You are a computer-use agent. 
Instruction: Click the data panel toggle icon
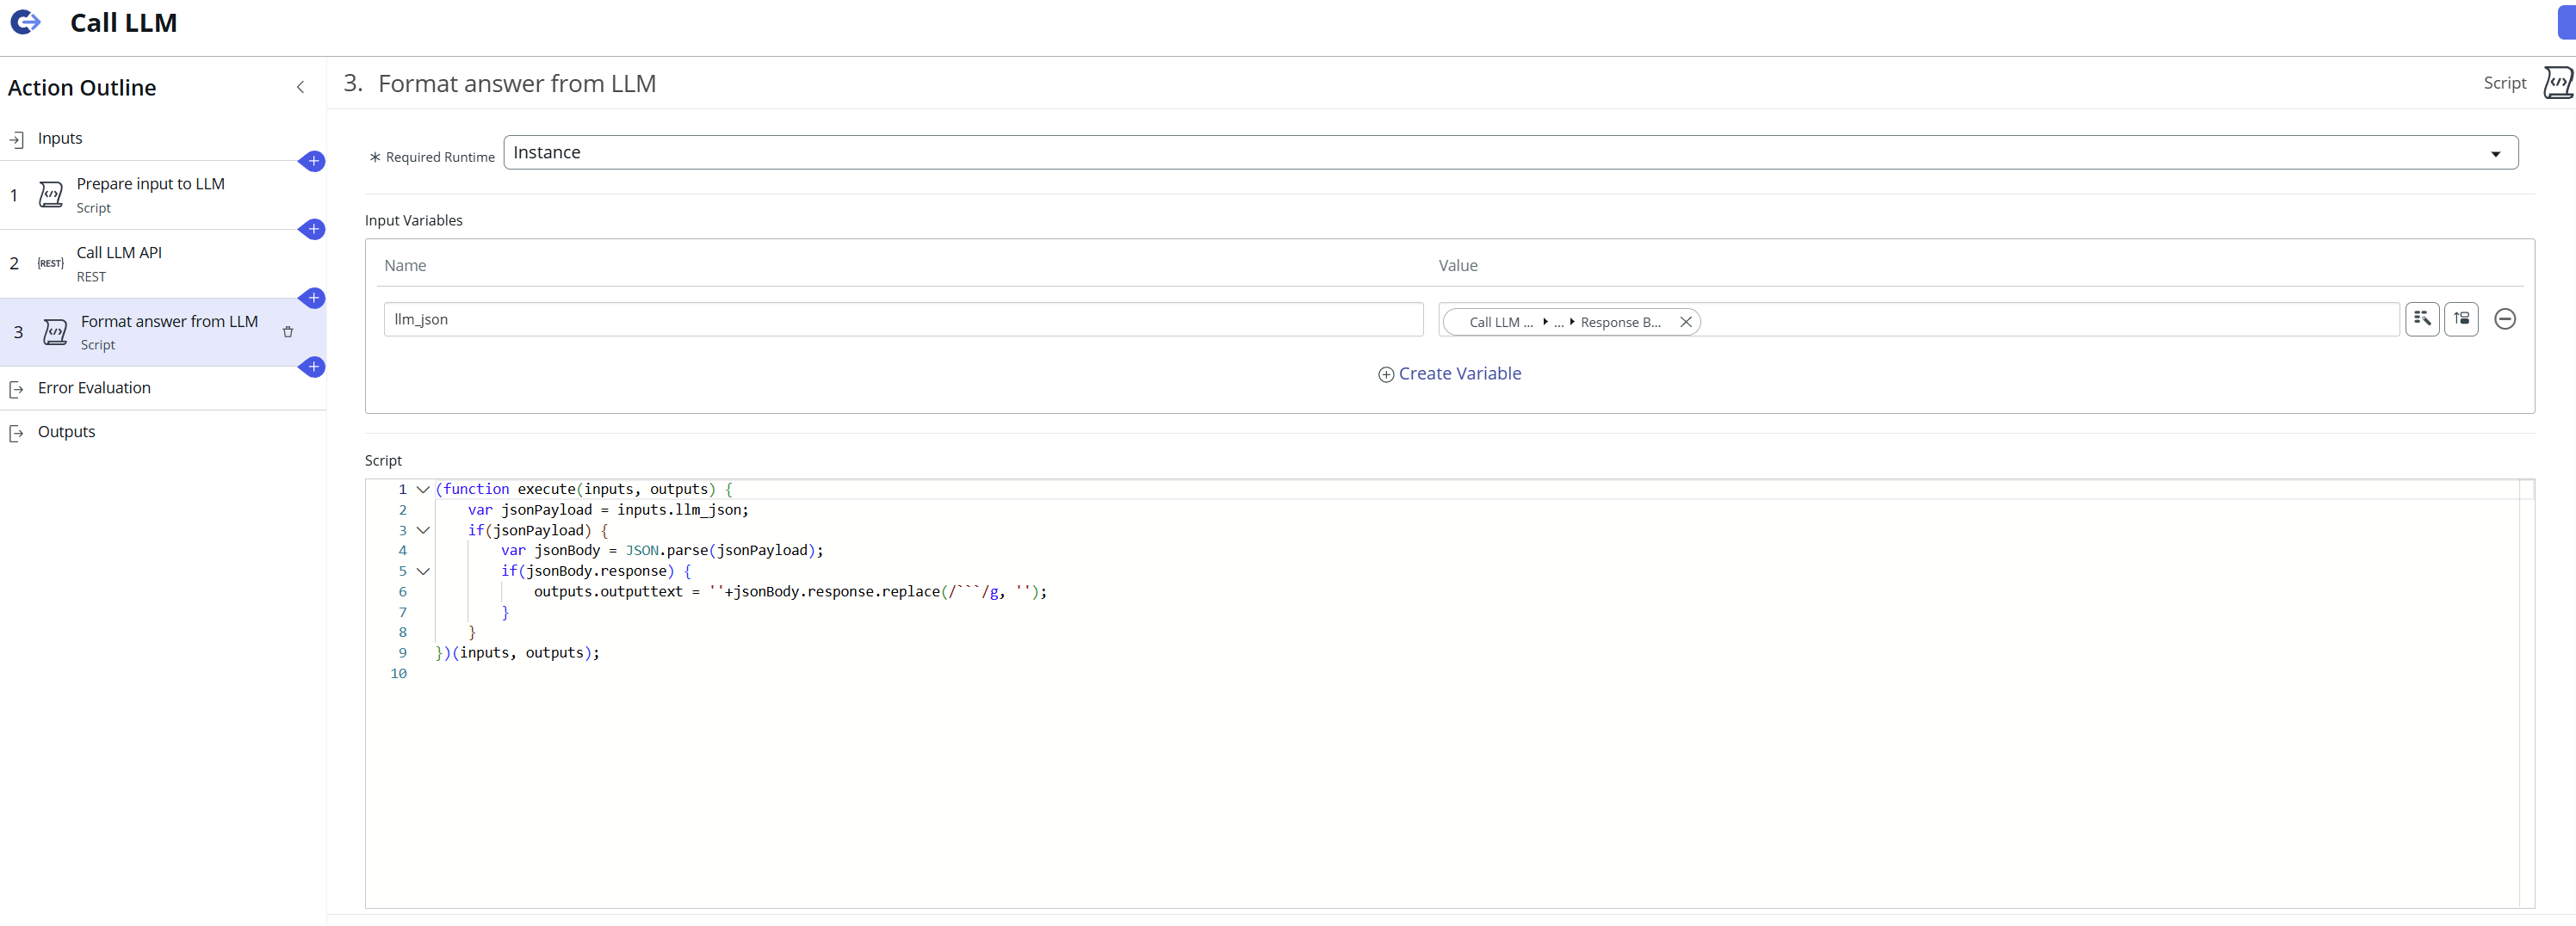coord(2461,319)
